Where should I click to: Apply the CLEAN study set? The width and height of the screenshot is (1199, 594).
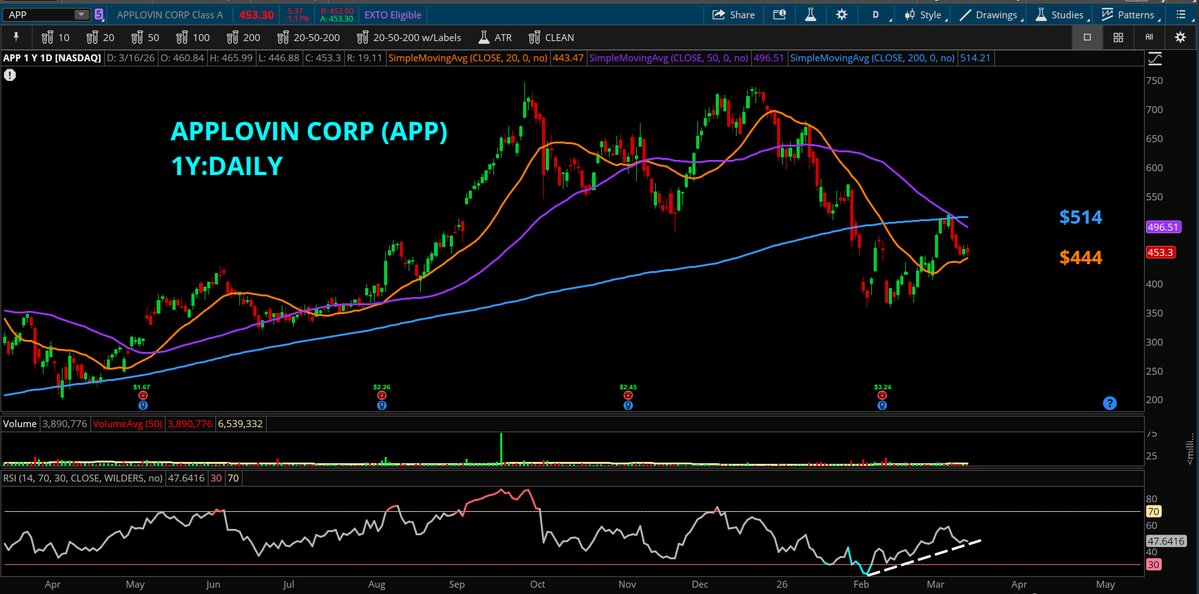coord(550,37)
